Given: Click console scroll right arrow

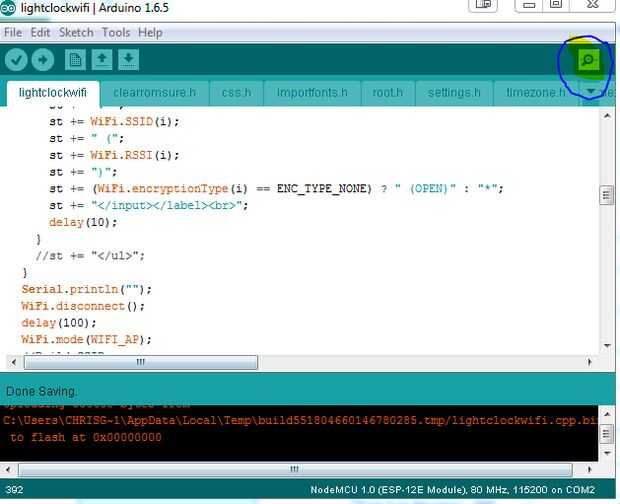Looking at the screenshot, I should [x=589, y=470].
